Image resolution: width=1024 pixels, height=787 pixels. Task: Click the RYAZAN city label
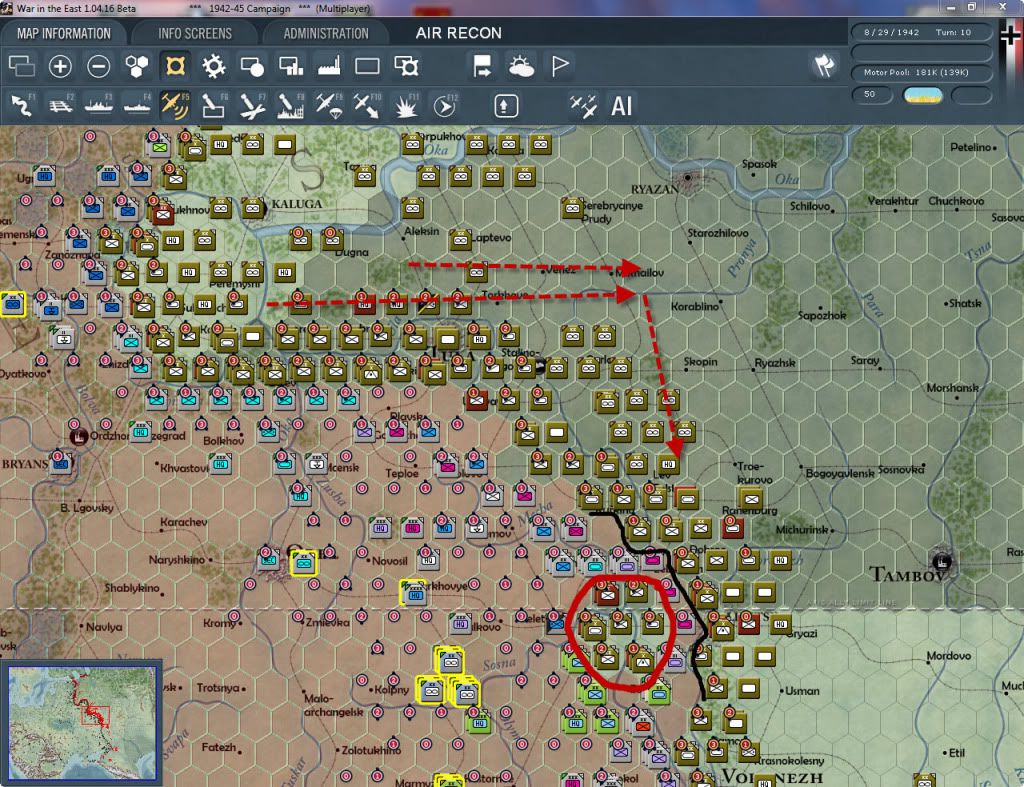click(x=654, y=189)
